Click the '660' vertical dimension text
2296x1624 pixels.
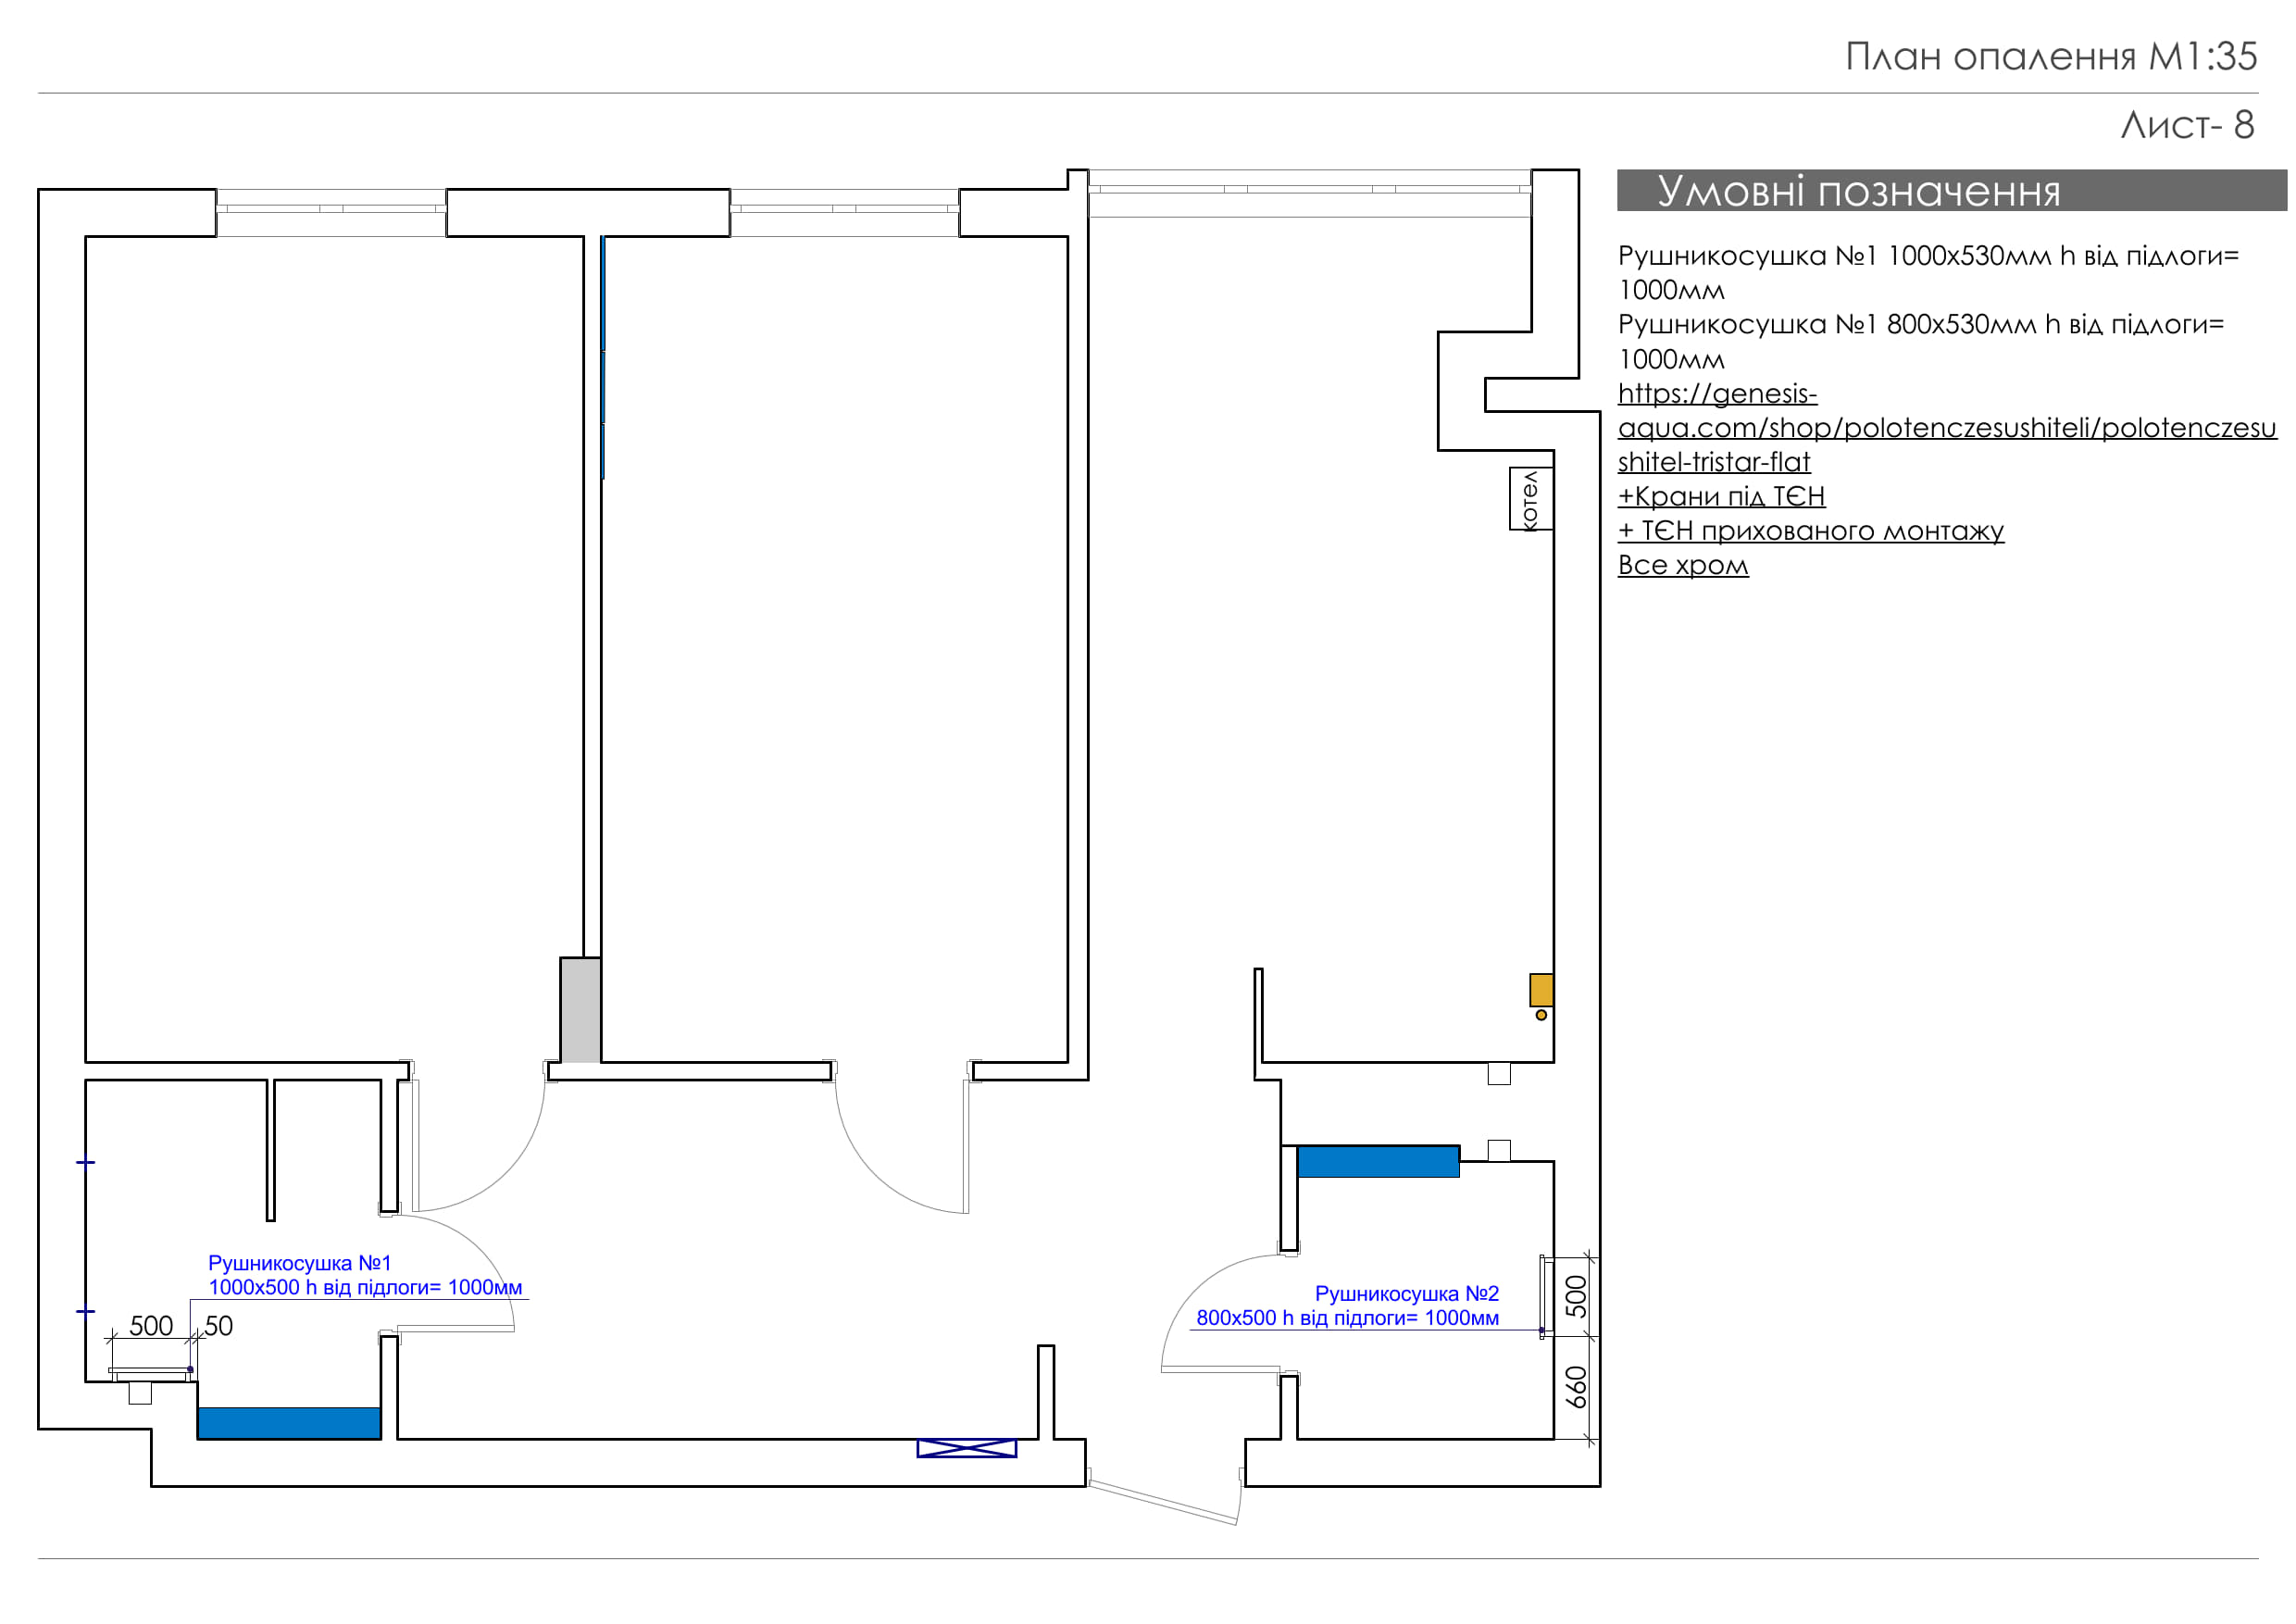[1576, 1388]
